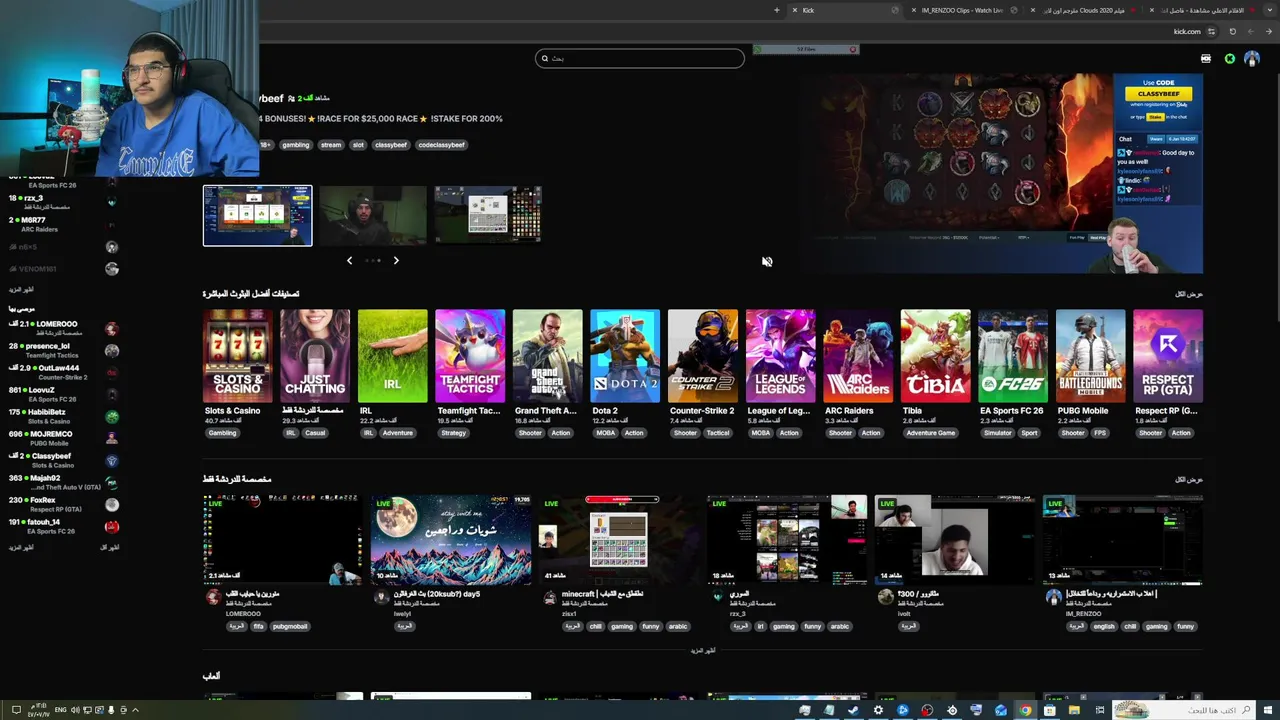1280x720 pixels.
Task: Open presence_lol avatar in the sidebar
Action: (112, 351)
